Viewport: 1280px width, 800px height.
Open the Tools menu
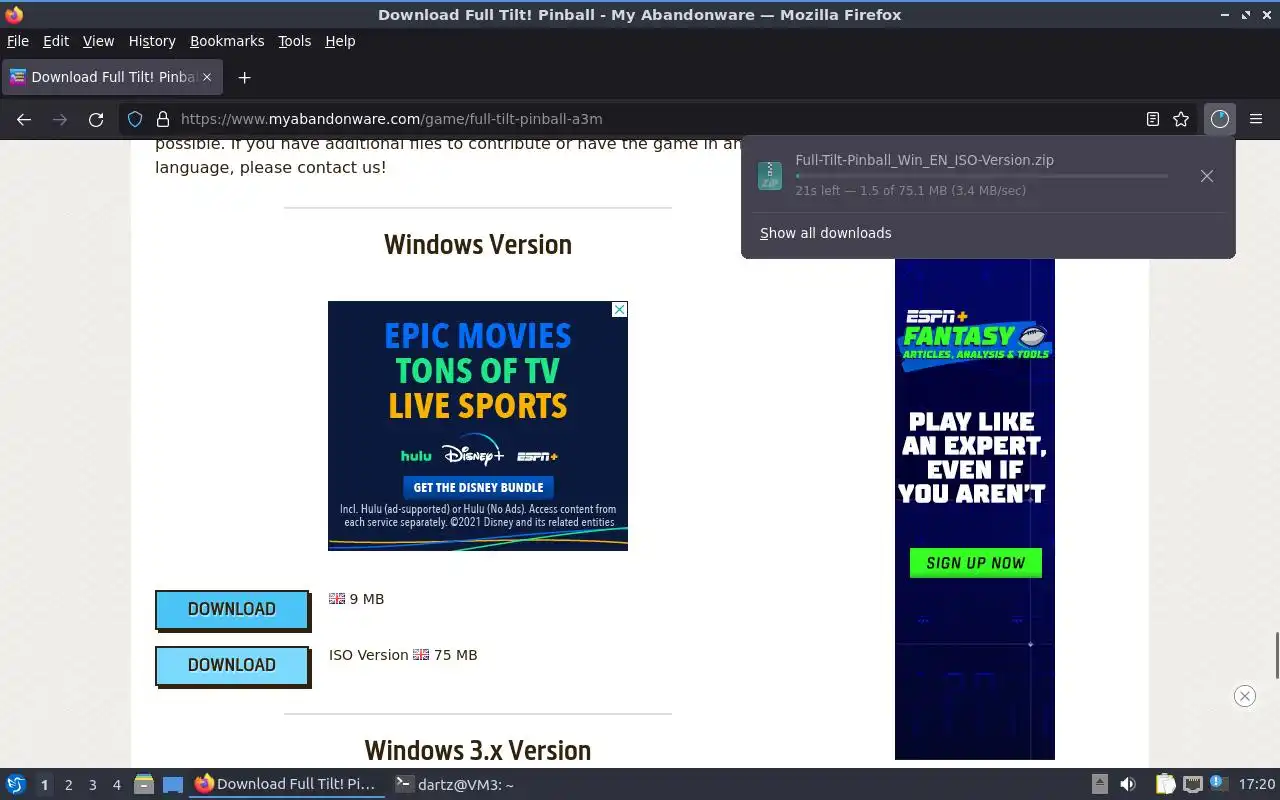coord(295,41)
